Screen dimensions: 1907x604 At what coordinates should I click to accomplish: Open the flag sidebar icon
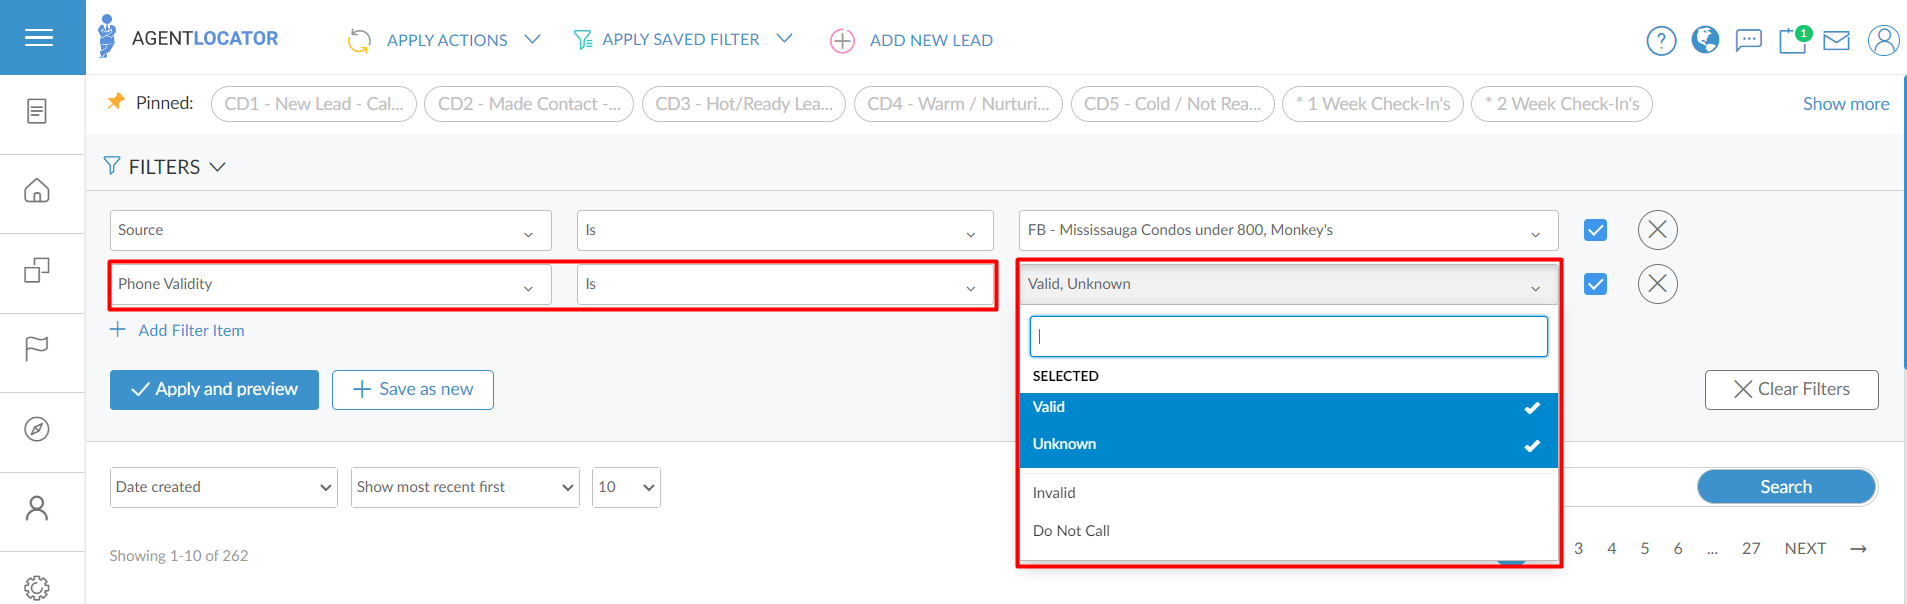[37, 349]
